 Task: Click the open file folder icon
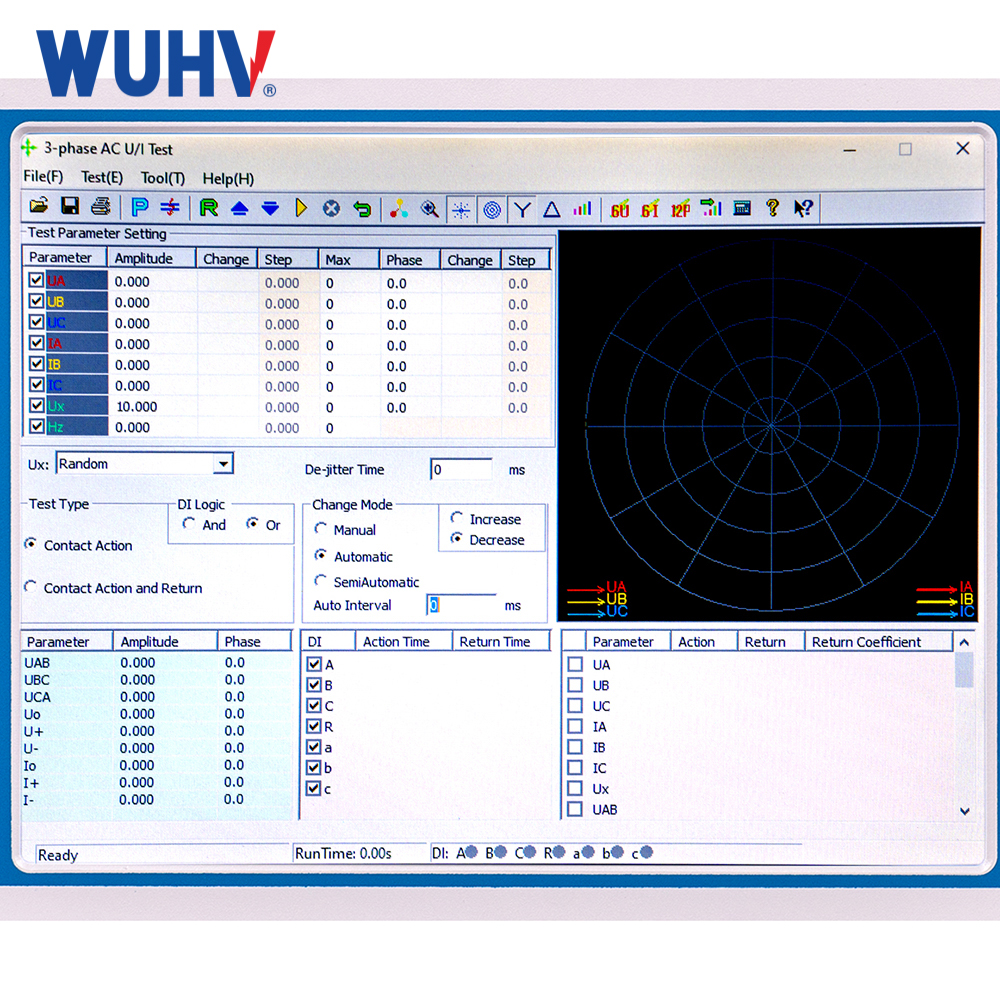coord(39,207)
